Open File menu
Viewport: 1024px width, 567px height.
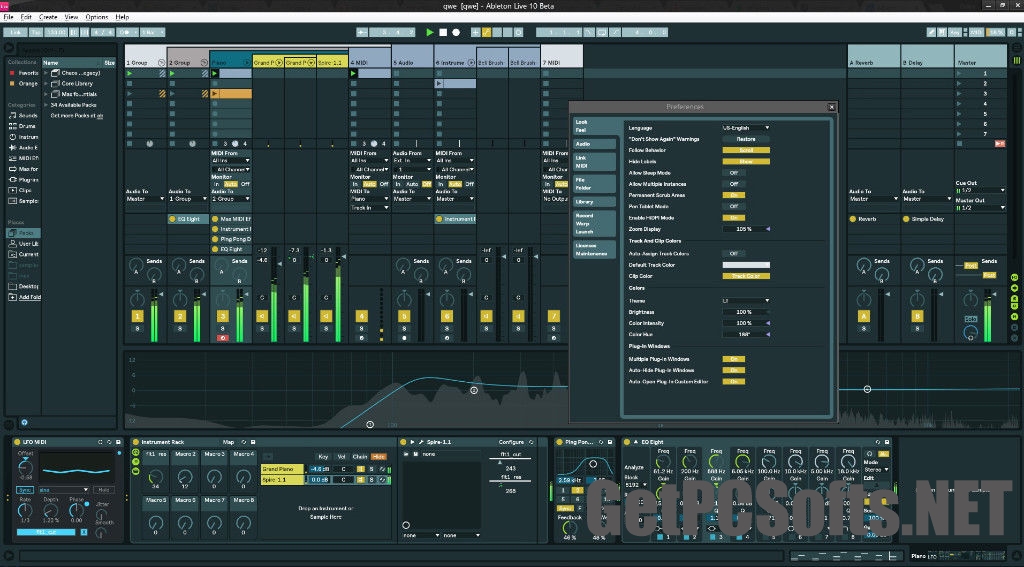click(x=8, y=17)
